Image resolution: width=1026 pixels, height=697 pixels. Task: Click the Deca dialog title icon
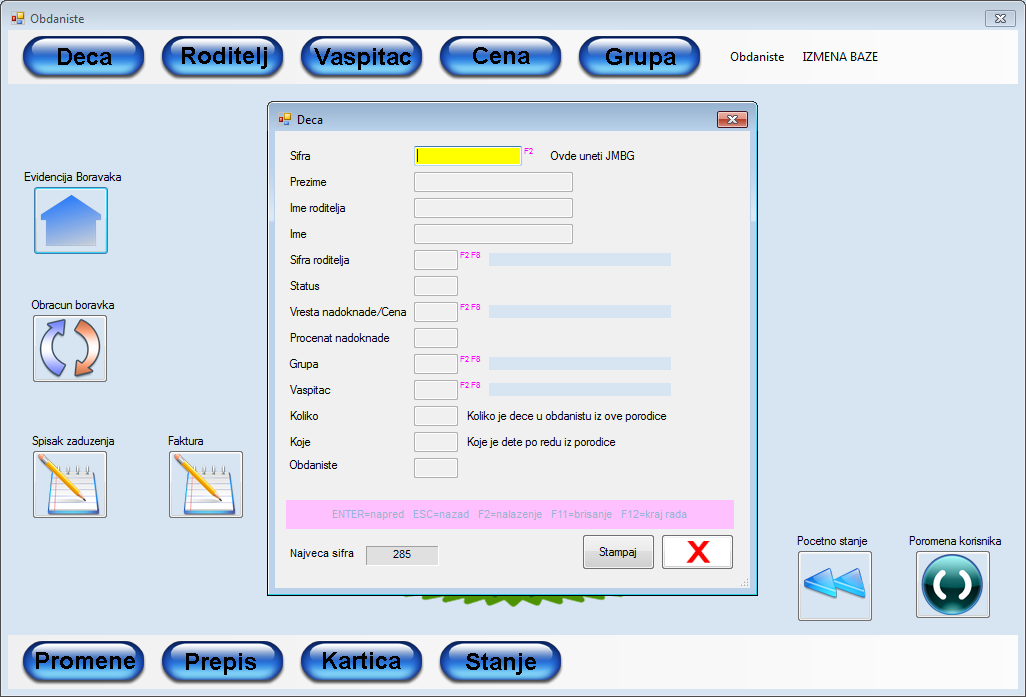click(x=285, y=119)
